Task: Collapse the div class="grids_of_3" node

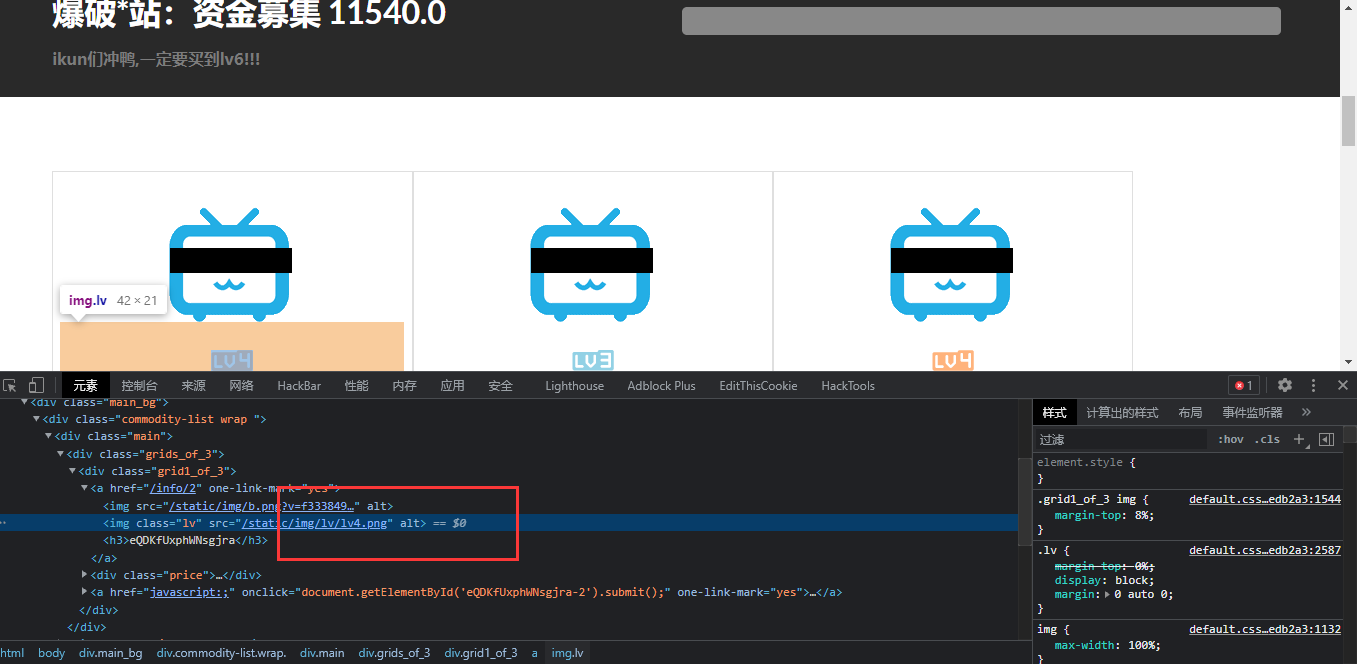Action: 62,454
